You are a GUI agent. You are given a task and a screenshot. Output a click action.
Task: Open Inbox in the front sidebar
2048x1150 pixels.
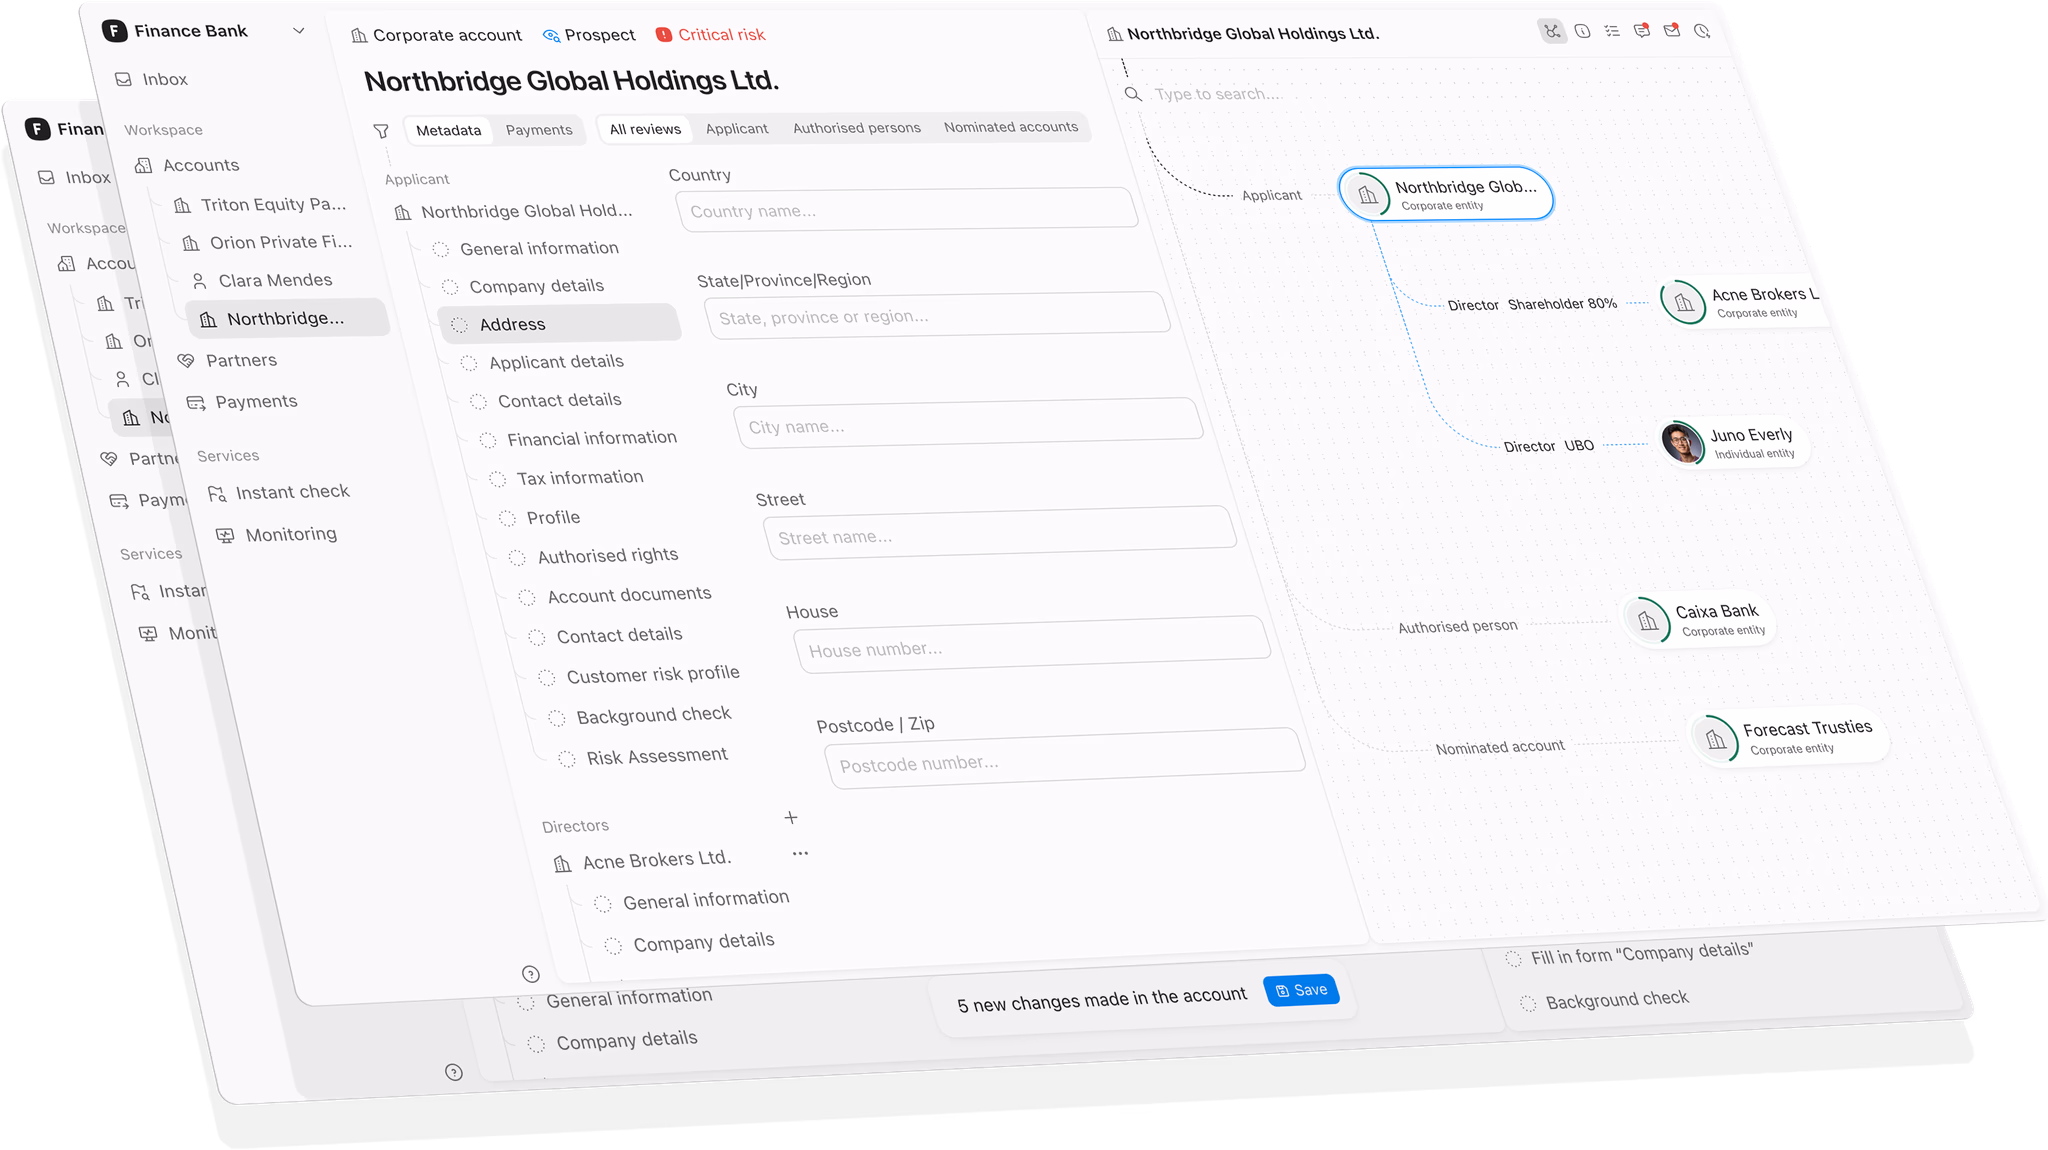tap(151, 79)
